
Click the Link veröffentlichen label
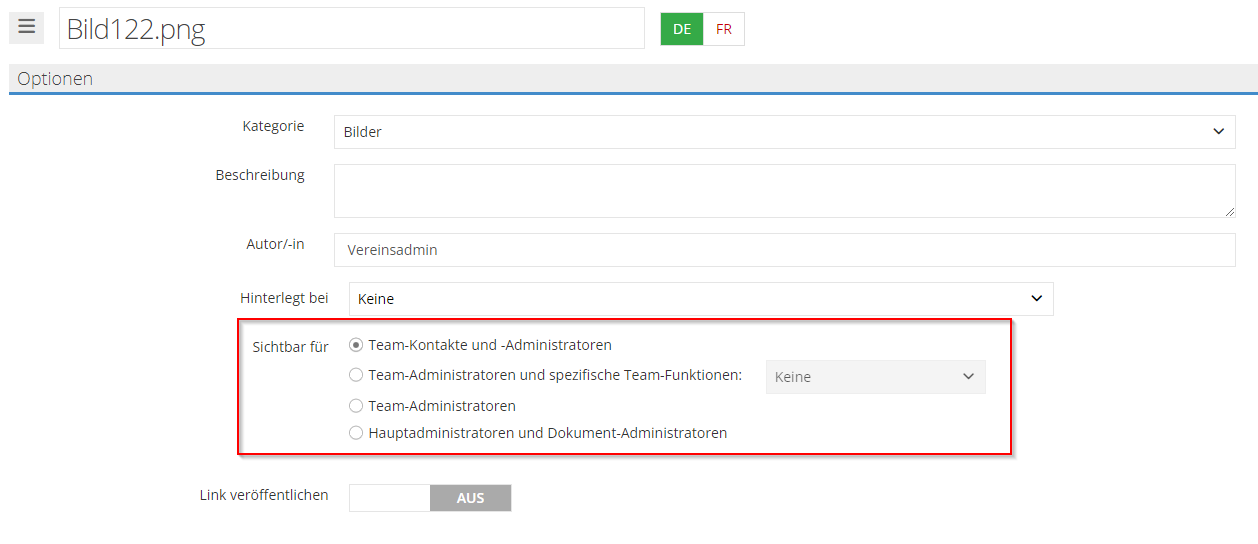264,495
